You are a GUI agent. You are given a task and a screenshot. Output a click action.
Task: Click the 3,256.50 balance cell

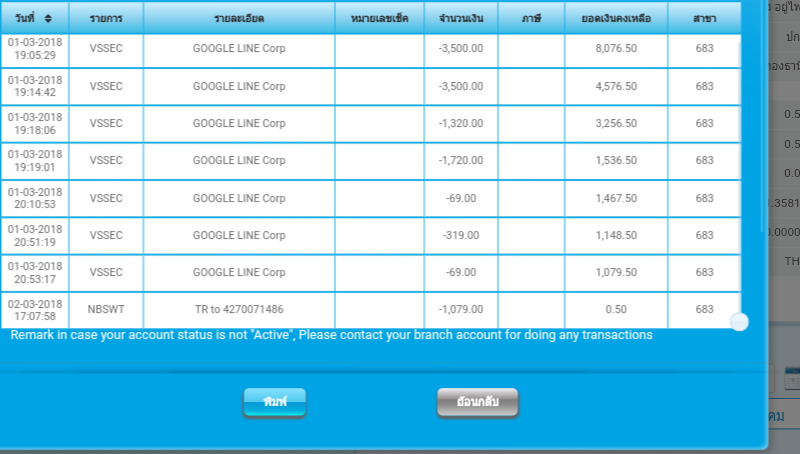616,123
